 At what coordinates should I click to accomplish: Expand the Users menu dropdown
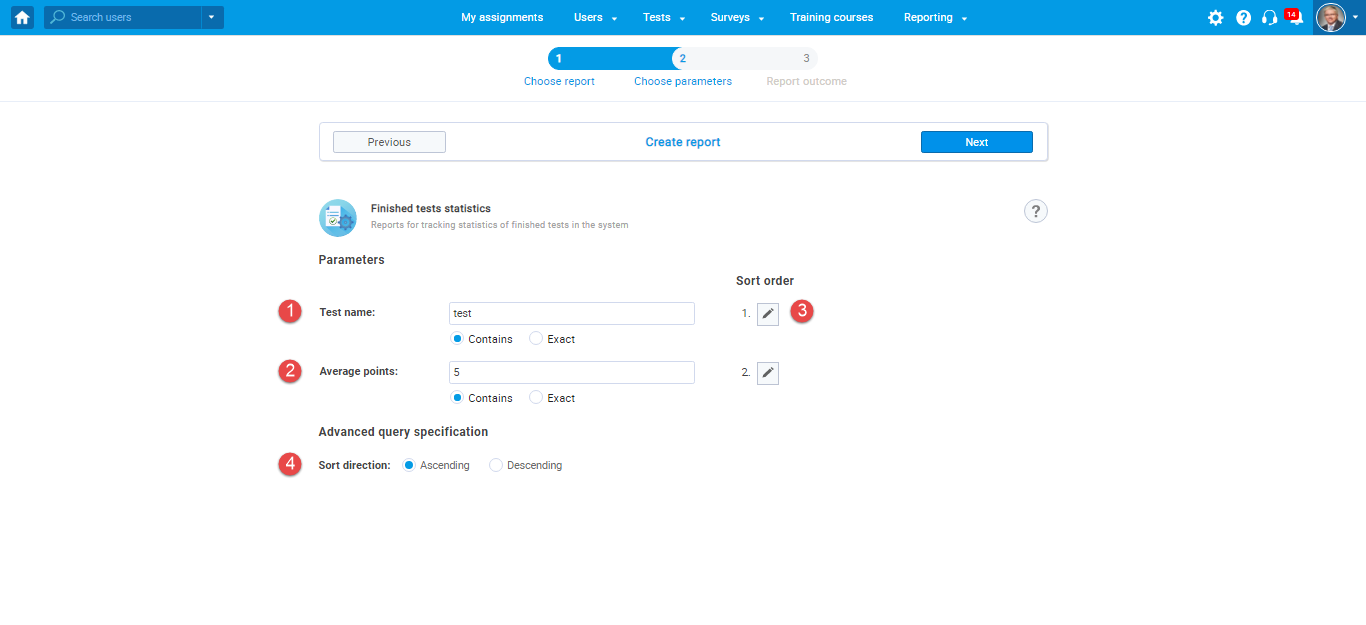pyautogui.click(x=595, y=18)
